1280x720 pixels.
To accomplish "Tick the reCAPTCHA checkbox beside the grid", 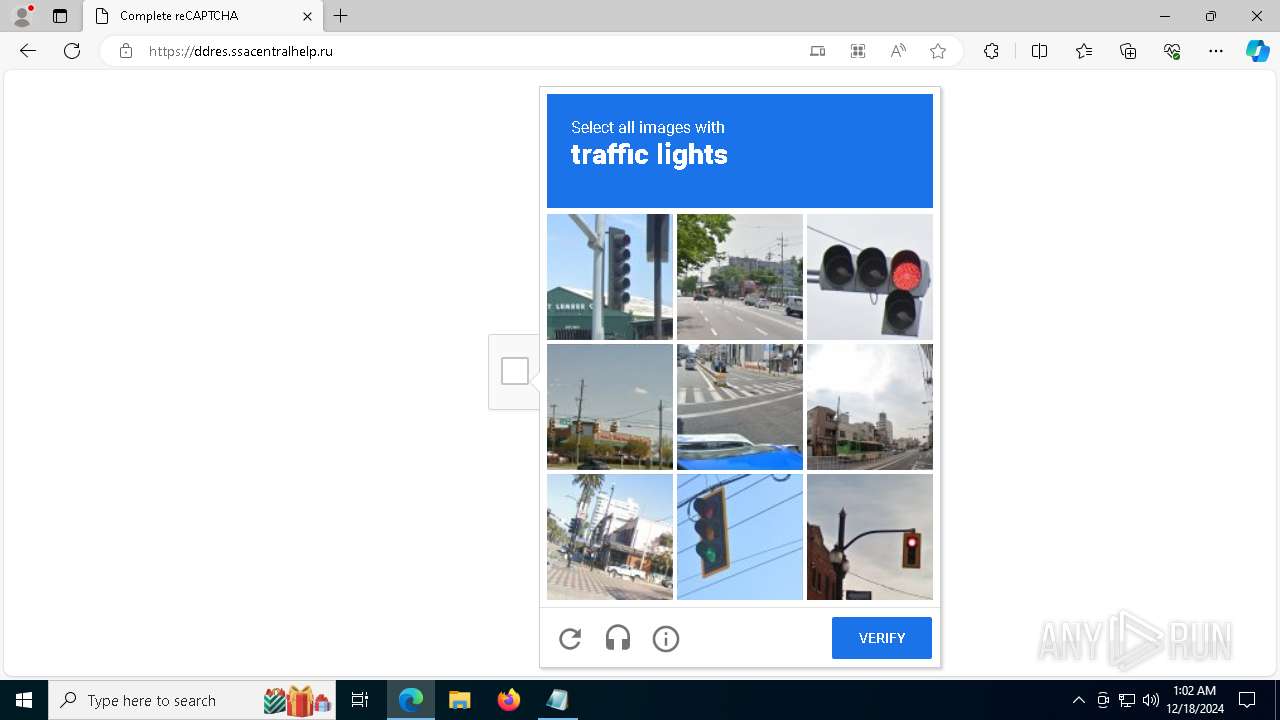I will [515, 371].
